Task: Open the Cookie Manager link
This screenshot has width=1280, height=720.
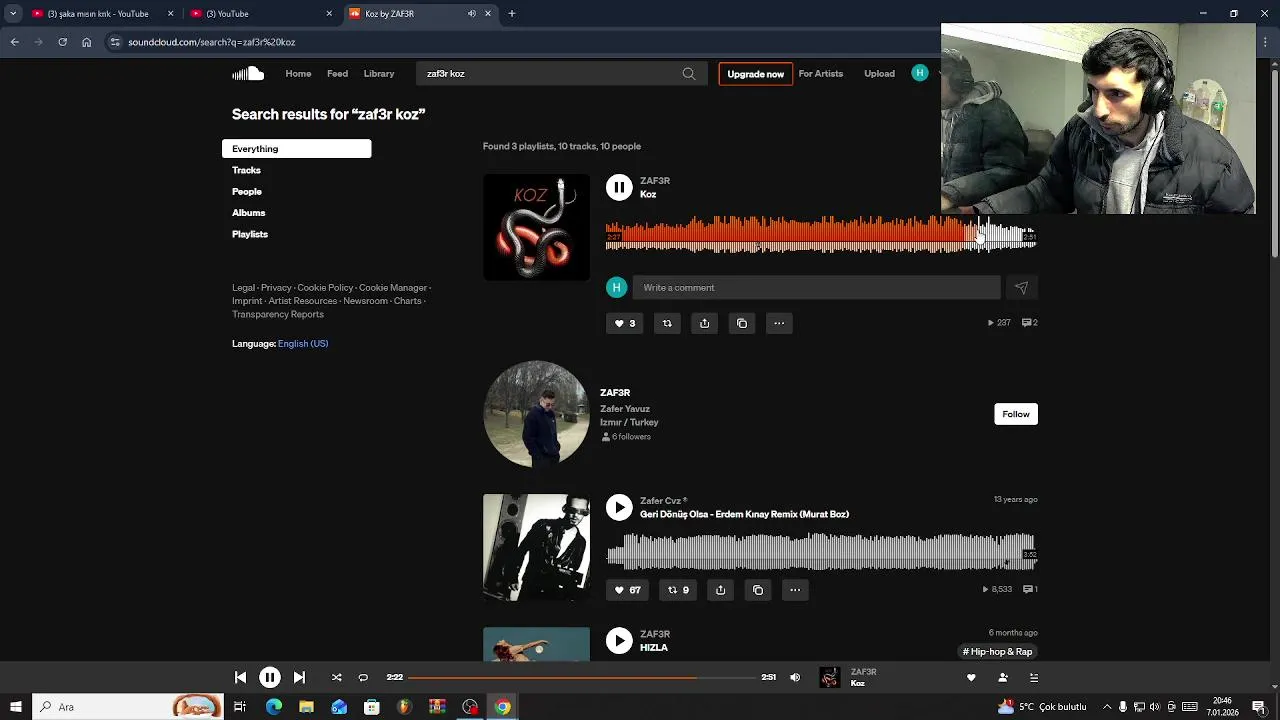Action: coord(393,288)
